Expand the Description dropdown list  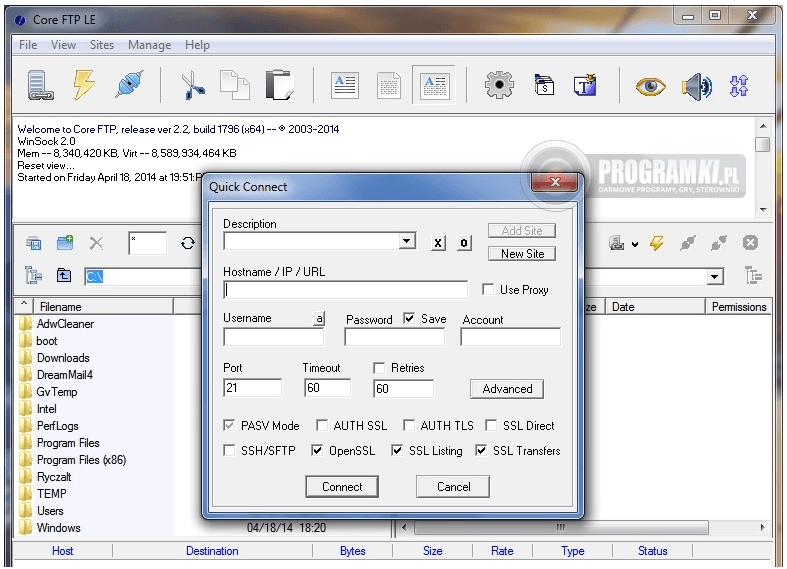tap(407, 241)
